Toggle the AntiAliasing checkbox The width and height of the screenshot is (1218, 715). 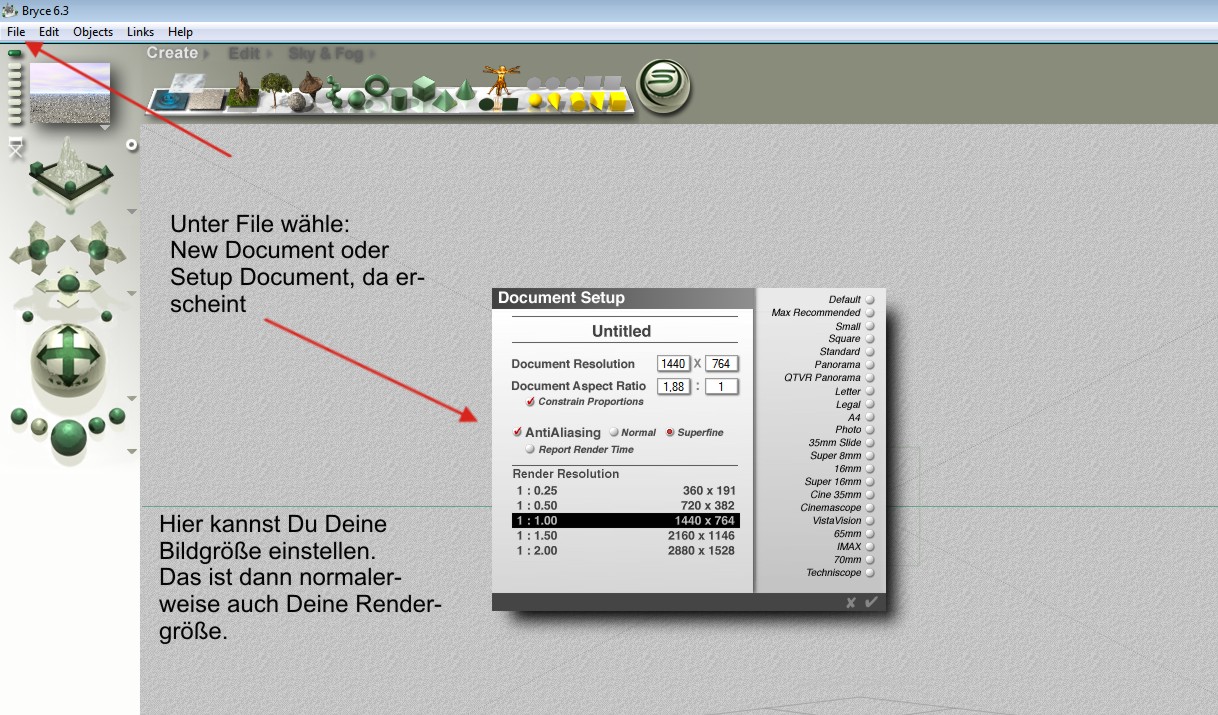pos(517,433)
